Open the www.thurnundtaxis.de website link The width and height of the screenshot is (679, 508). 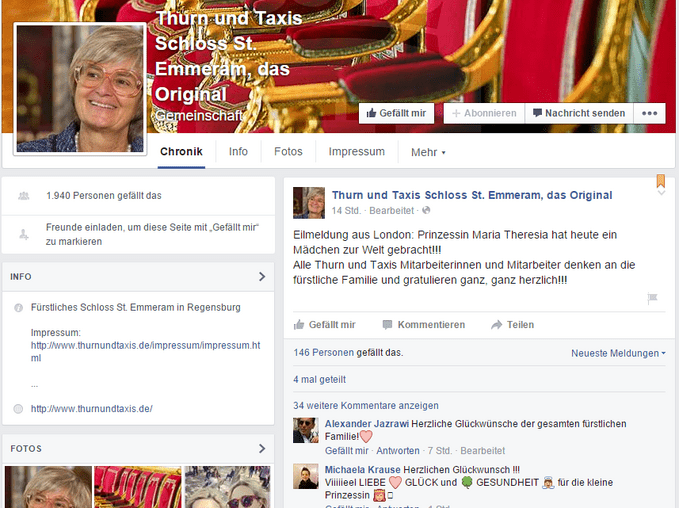click(x=92, y=409)
